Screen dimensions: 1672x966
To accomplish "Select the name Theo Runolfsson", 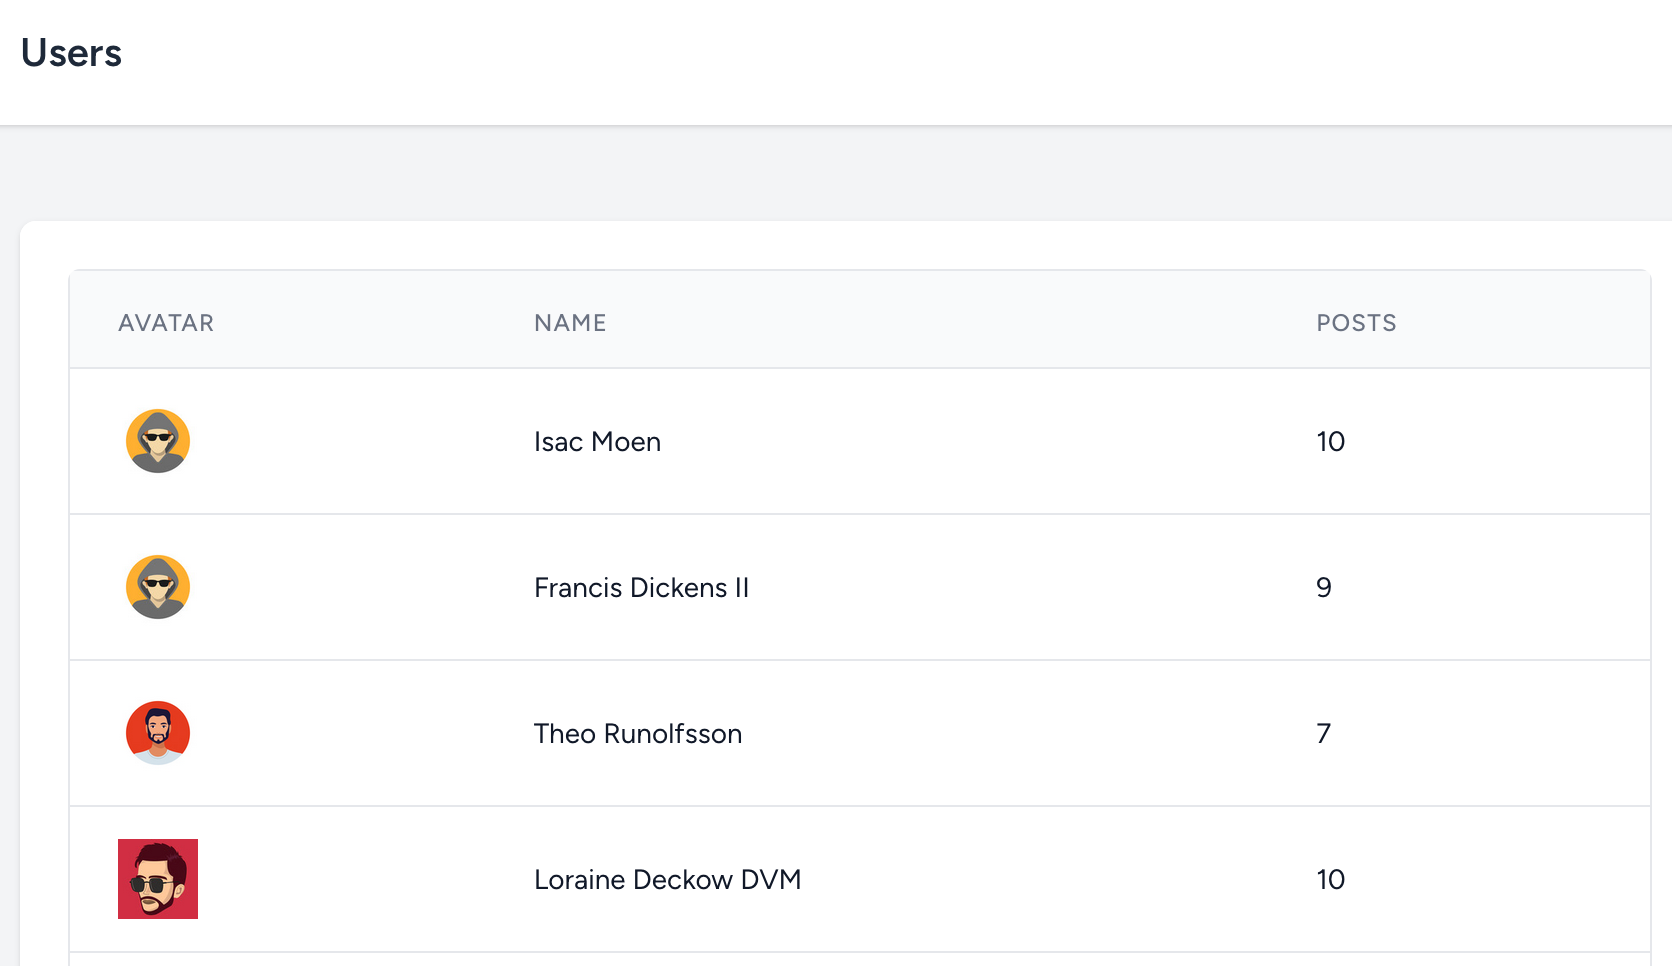I will (638, 734).
